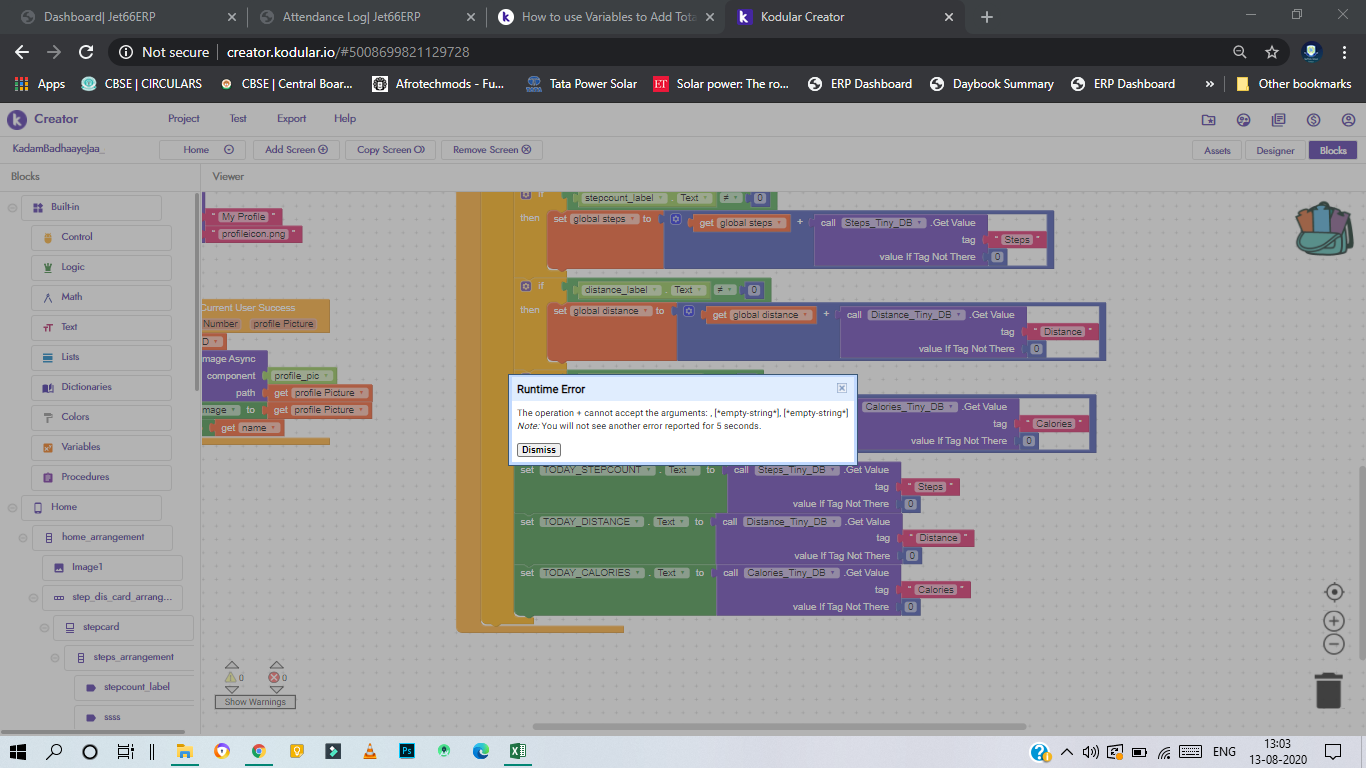Toggle Show Warnings in the workspace
Image resolution: width=1366 pixels, height=768 pixels.
254,701
